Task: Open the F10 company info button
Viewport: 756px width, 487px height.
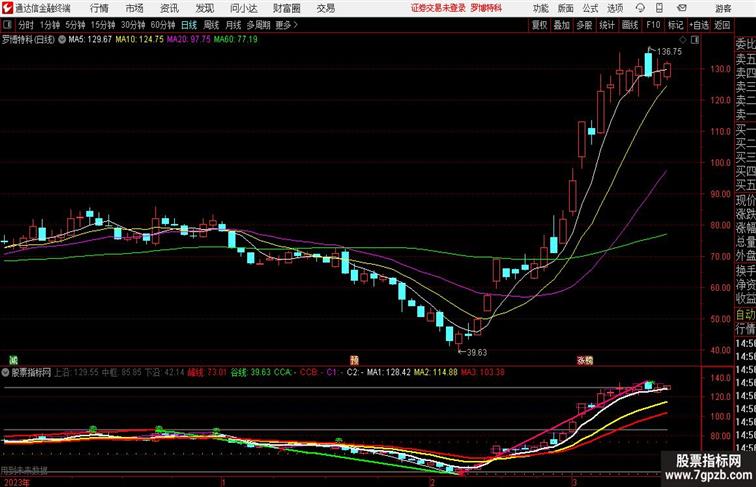Action: (x=653, y=25)
